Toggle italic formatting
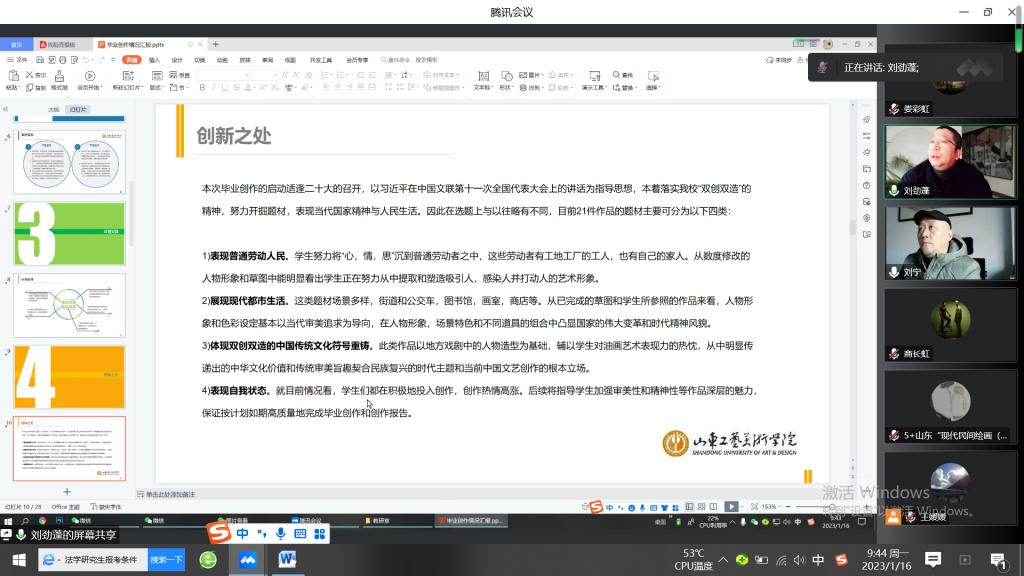 215,88
